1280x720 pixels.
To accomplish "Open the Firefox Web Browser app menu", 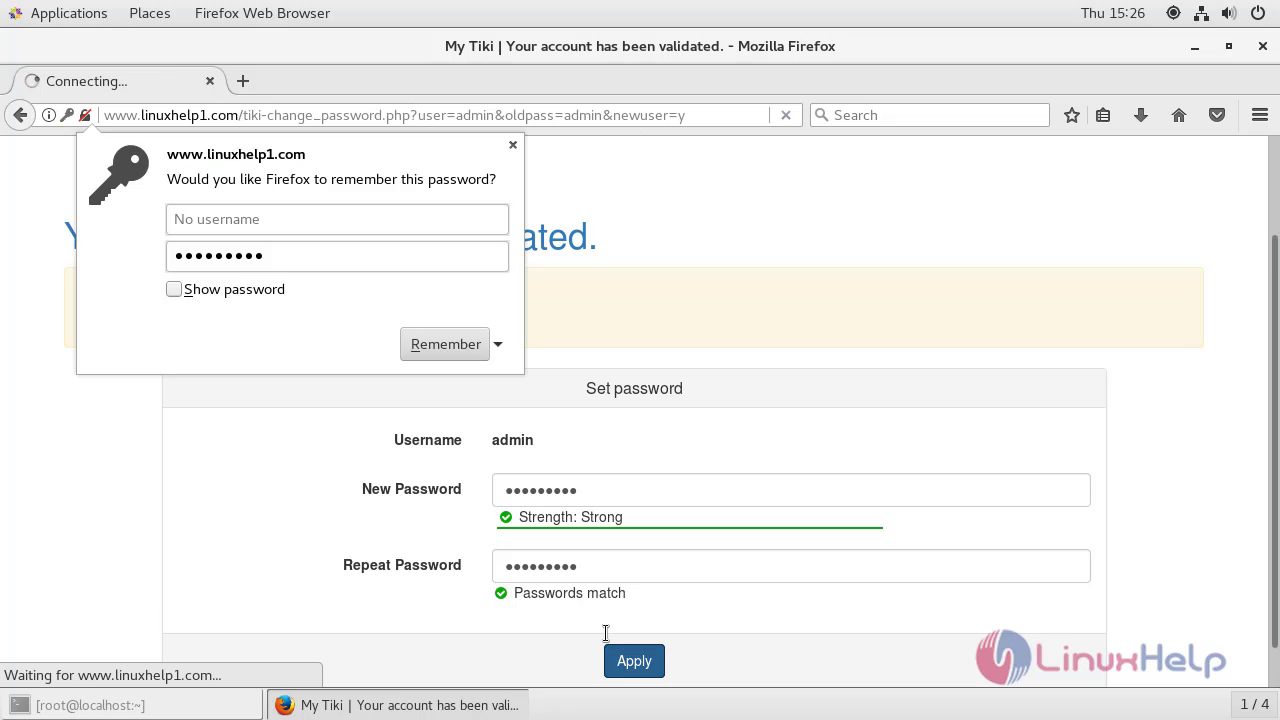I will click(262, 13).
